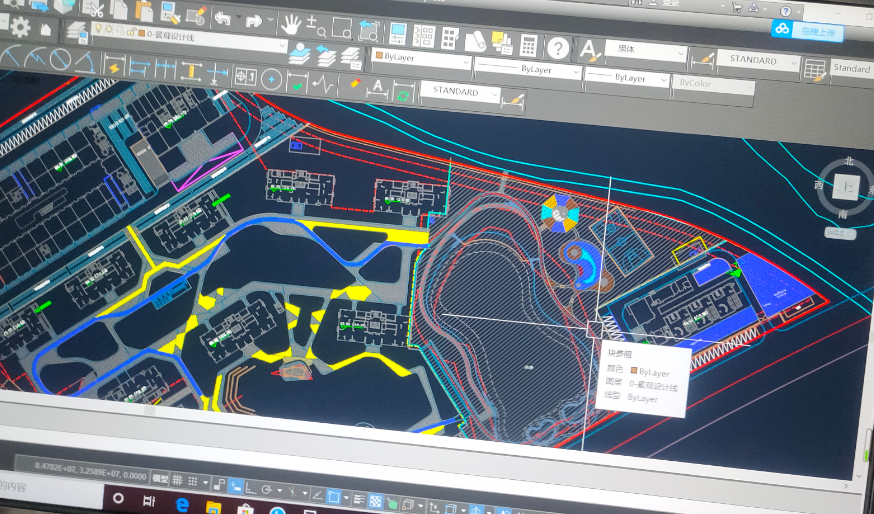
Task: Open STANDARD dimension style dropdown in top row
Action: [x=759, y=60]
